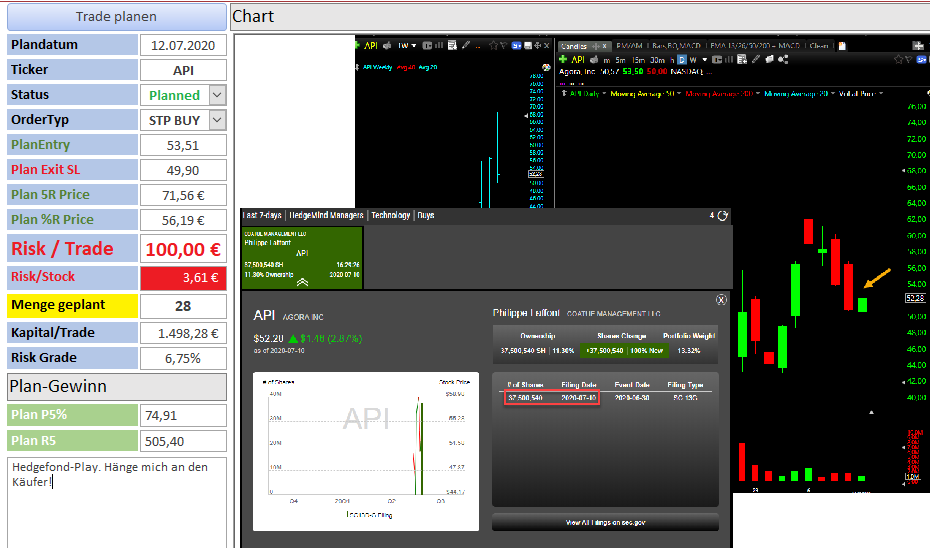Select the 5m timeframe button

pos(620,60)
